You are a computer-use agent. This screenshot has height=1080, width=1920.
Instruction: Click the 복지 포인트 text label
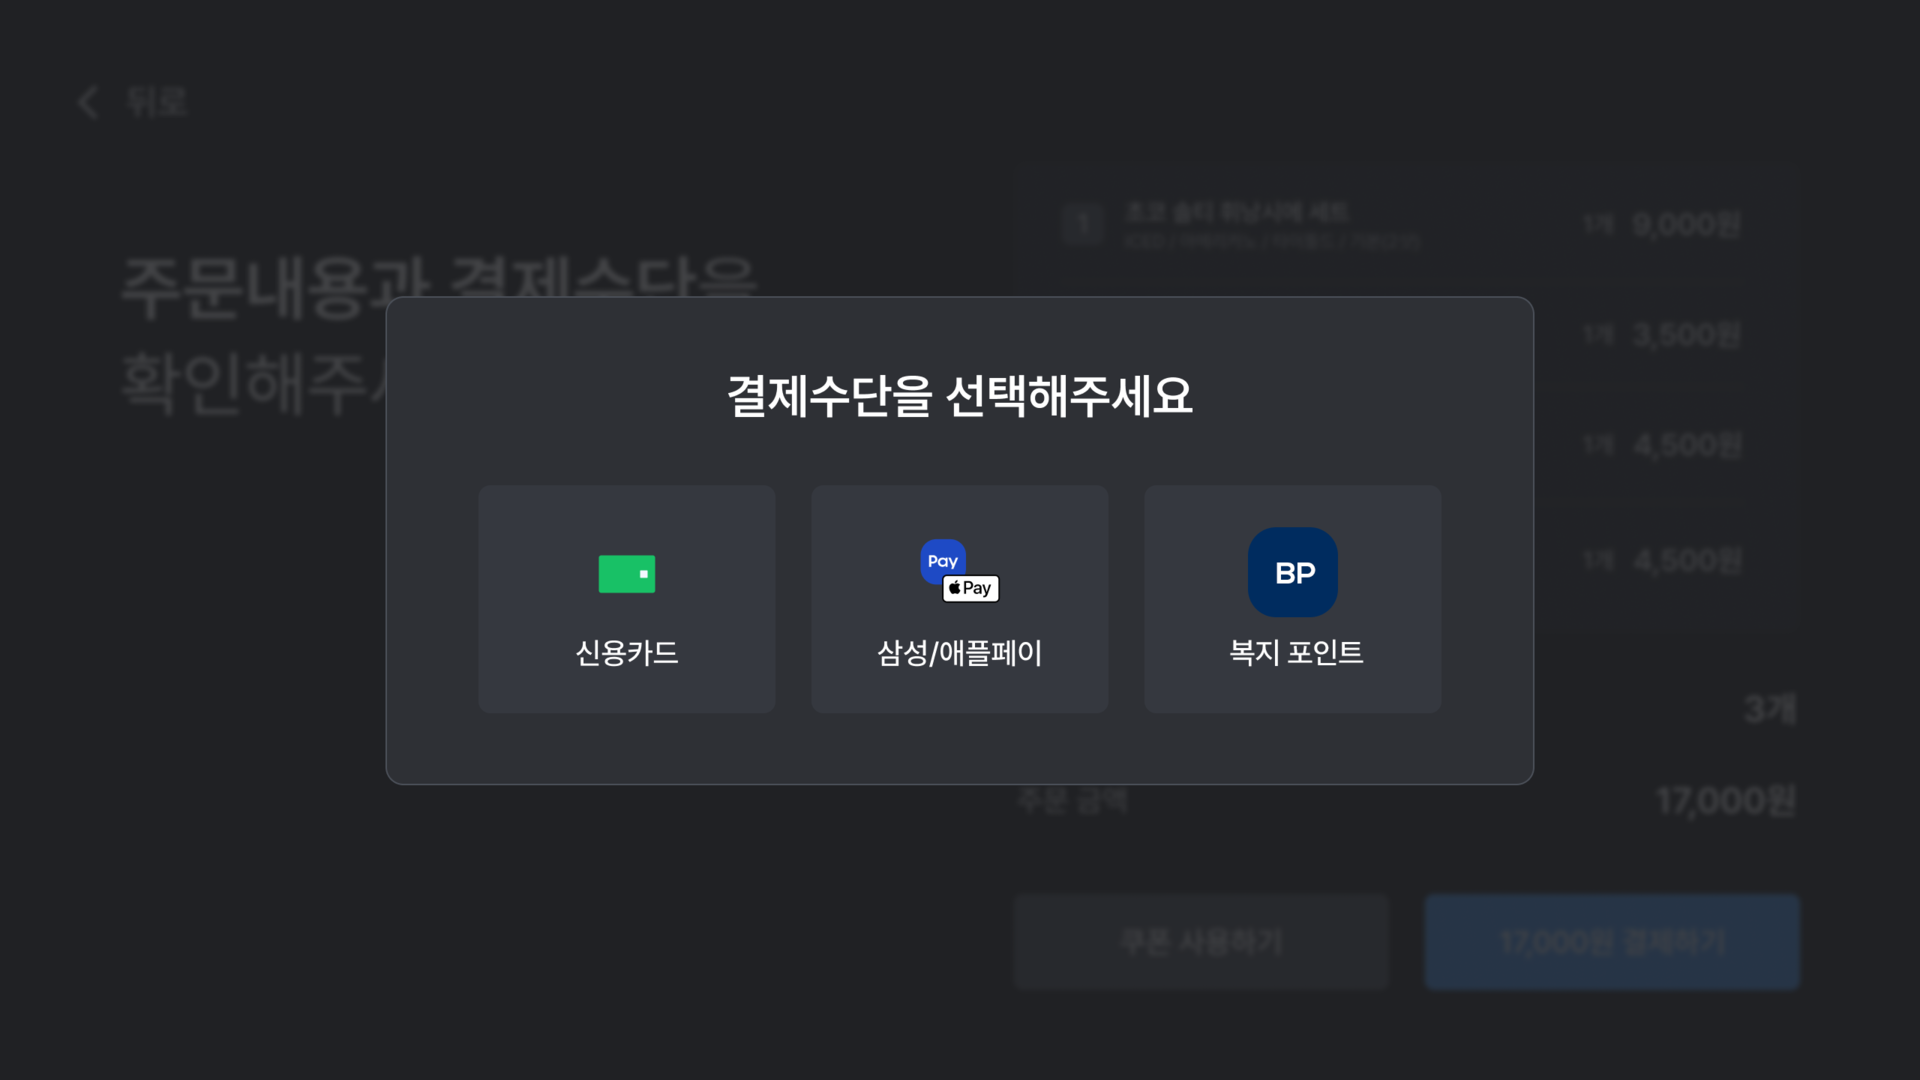coord(1296,653)
